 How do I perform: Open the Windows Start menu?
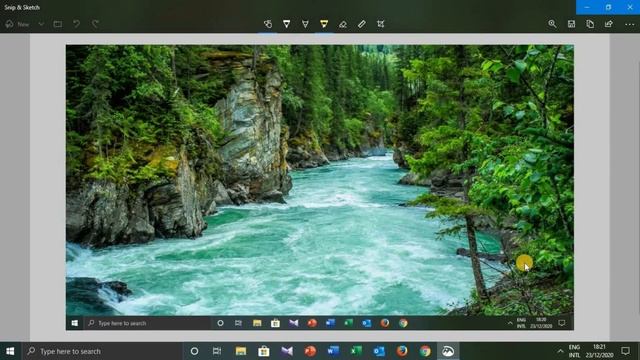10,351
